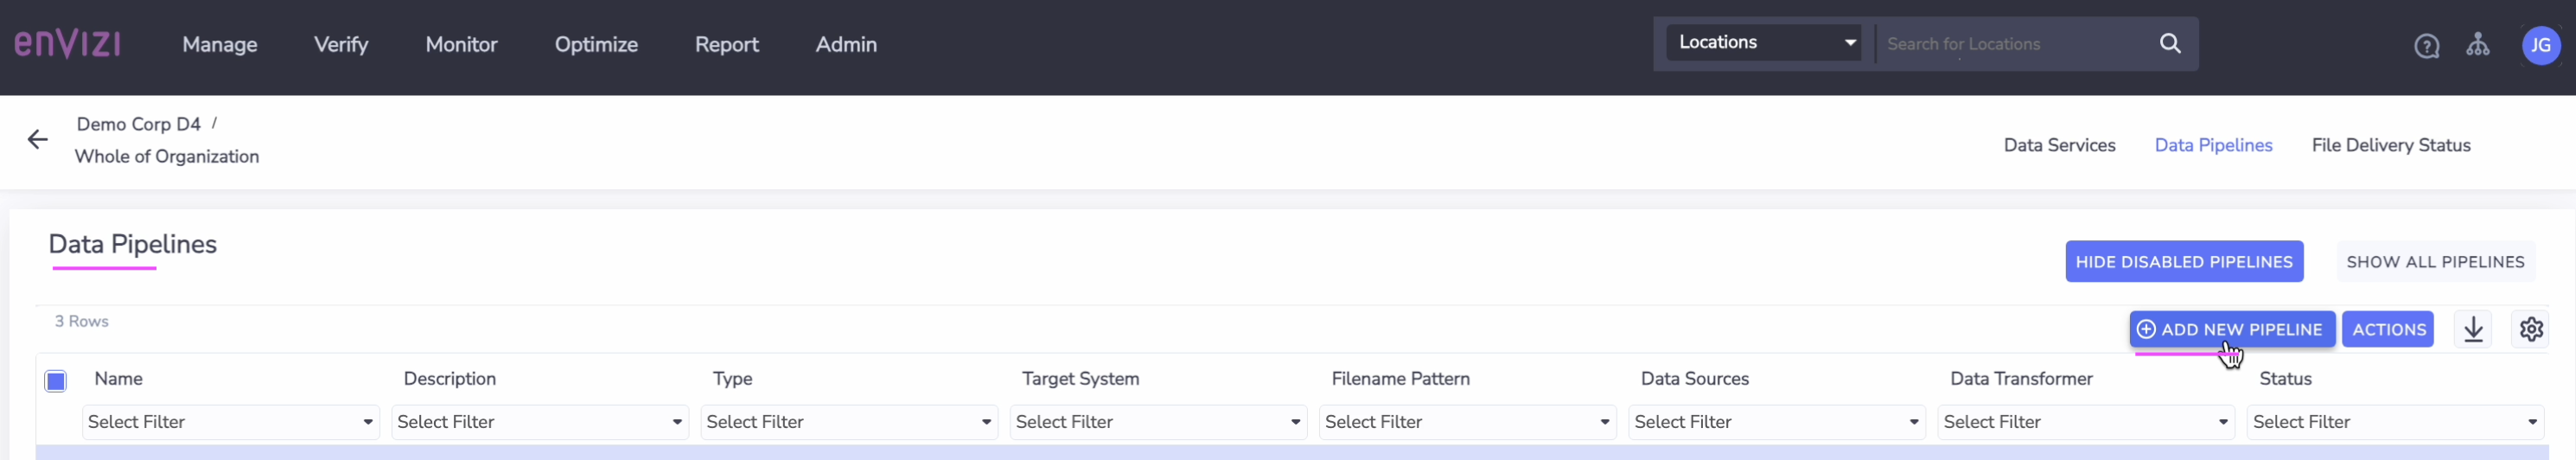Screen dimensions: 2576x460
Task: Open the JG user avatar menu
Action: (x=2540, y=45)
